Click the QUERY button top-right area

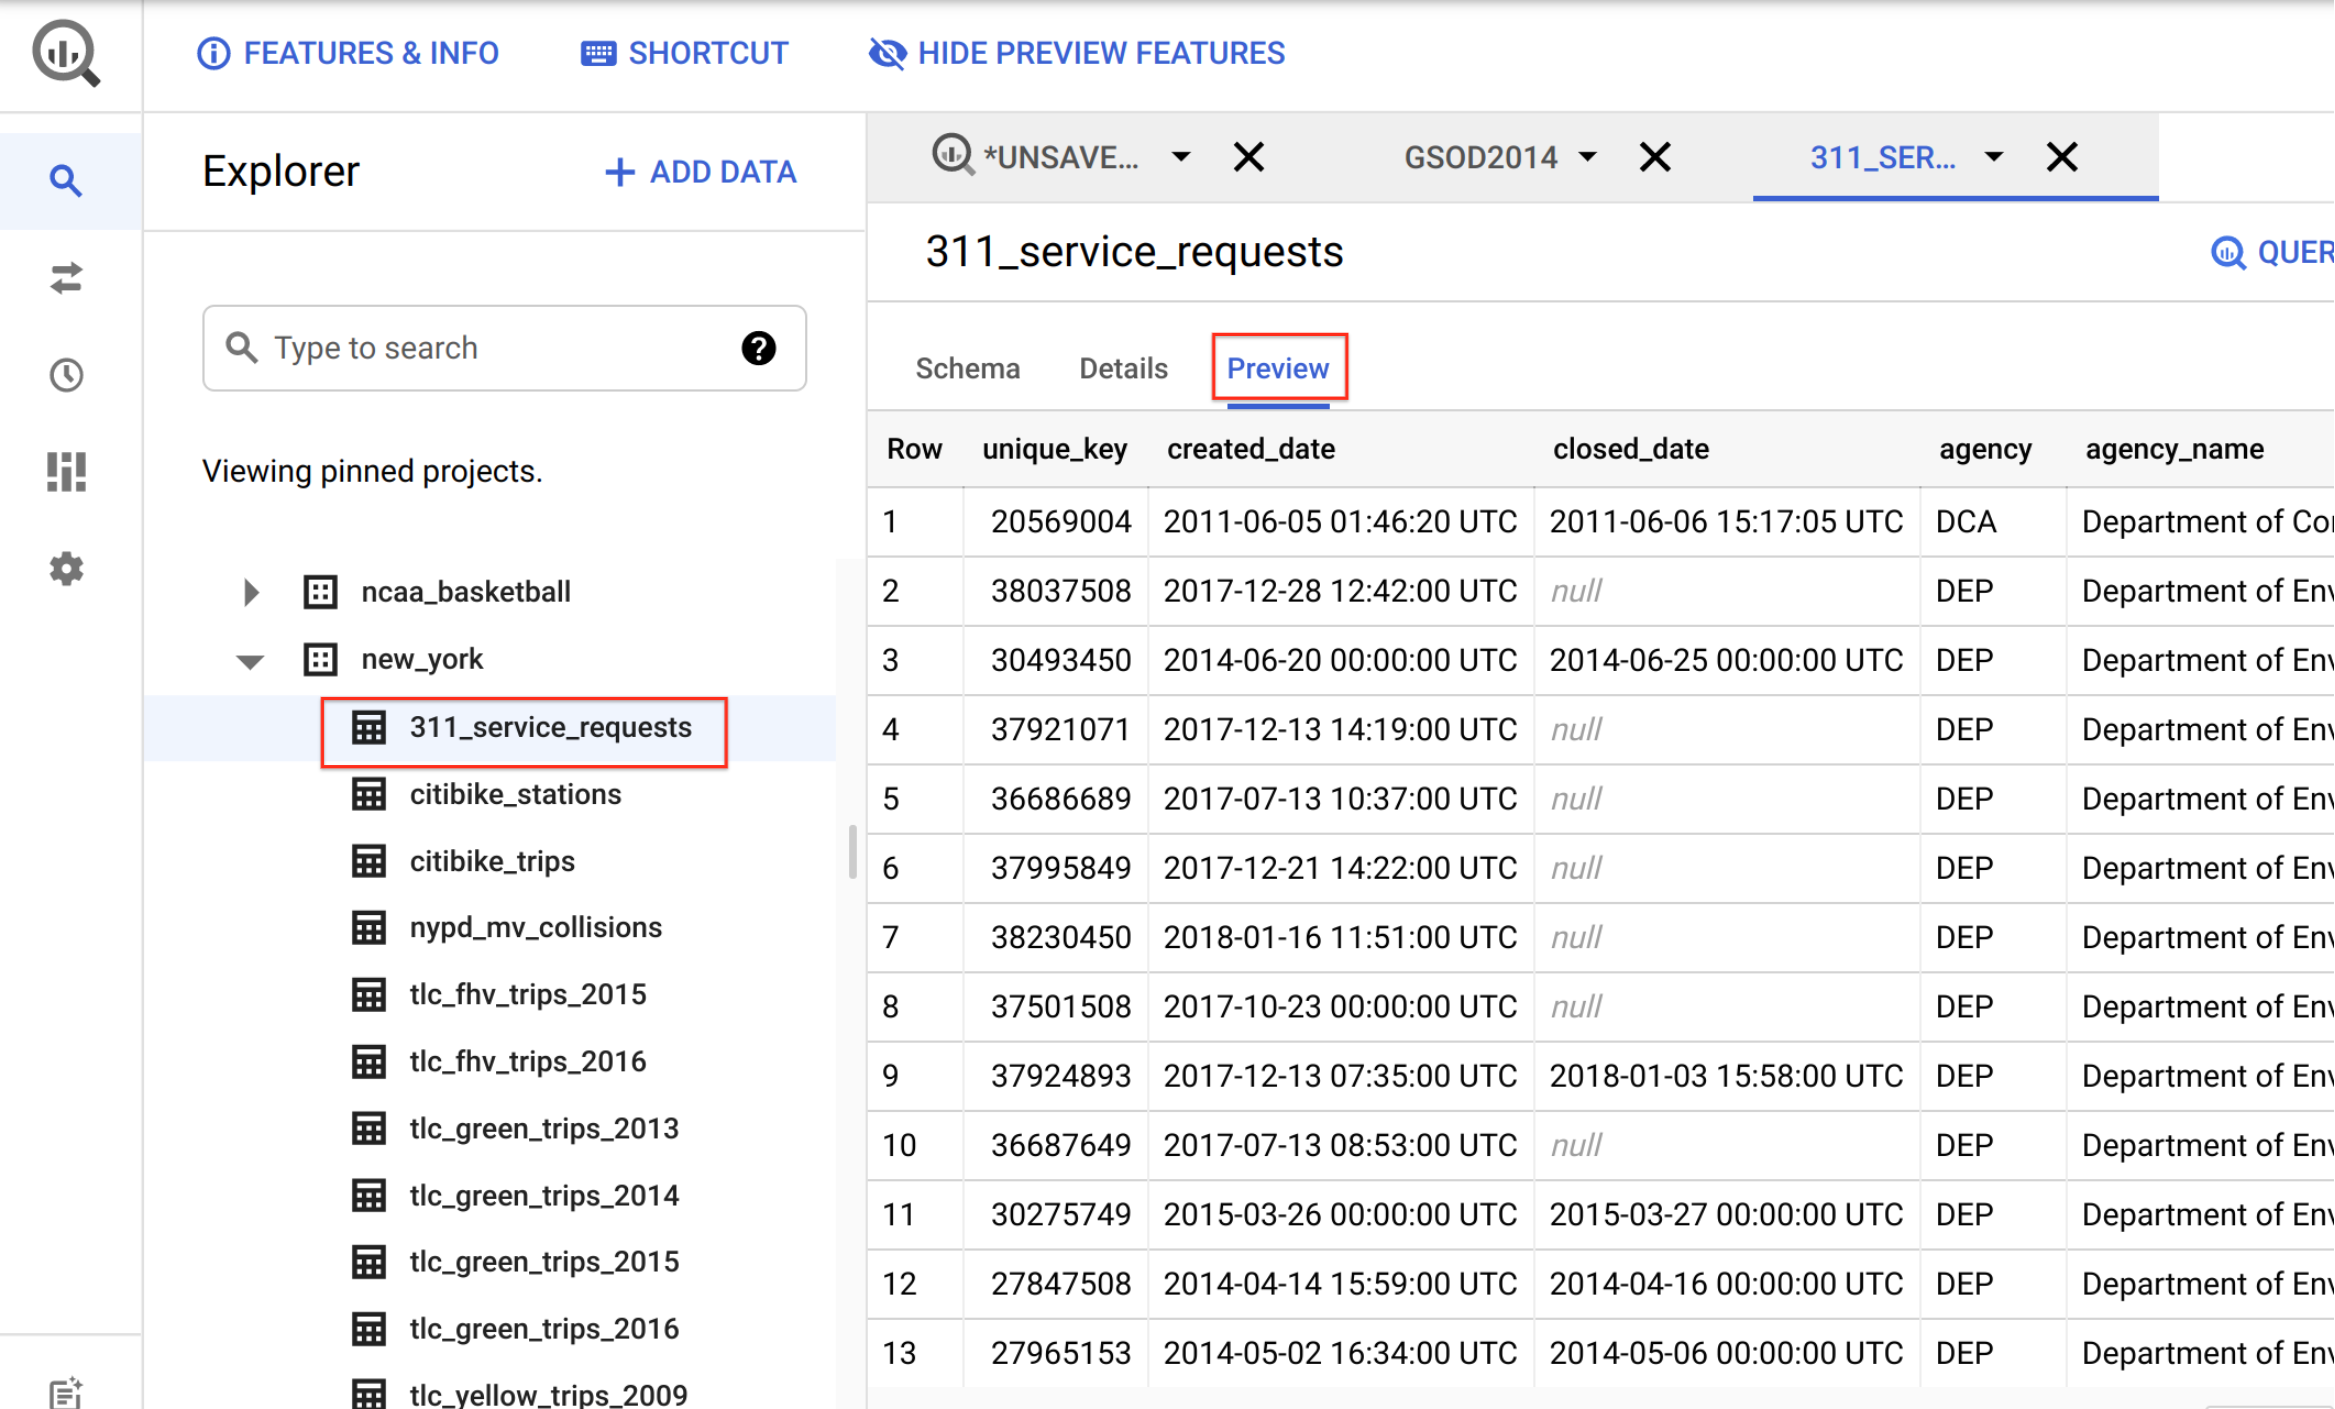click(2277, 255)
